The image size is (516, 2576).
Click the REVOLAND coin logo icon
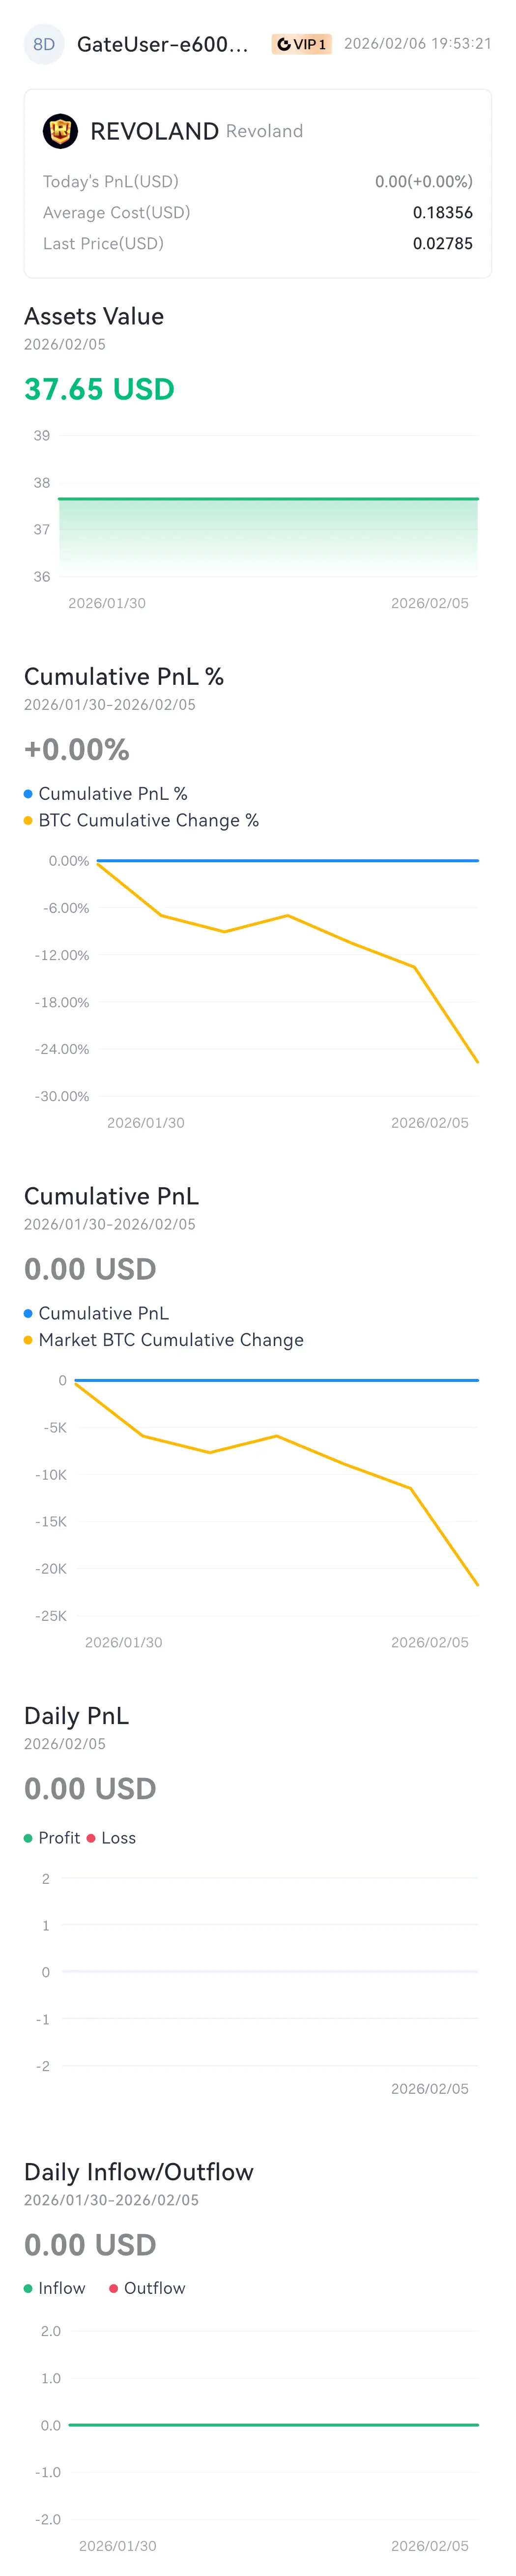(x=60, y=131)
